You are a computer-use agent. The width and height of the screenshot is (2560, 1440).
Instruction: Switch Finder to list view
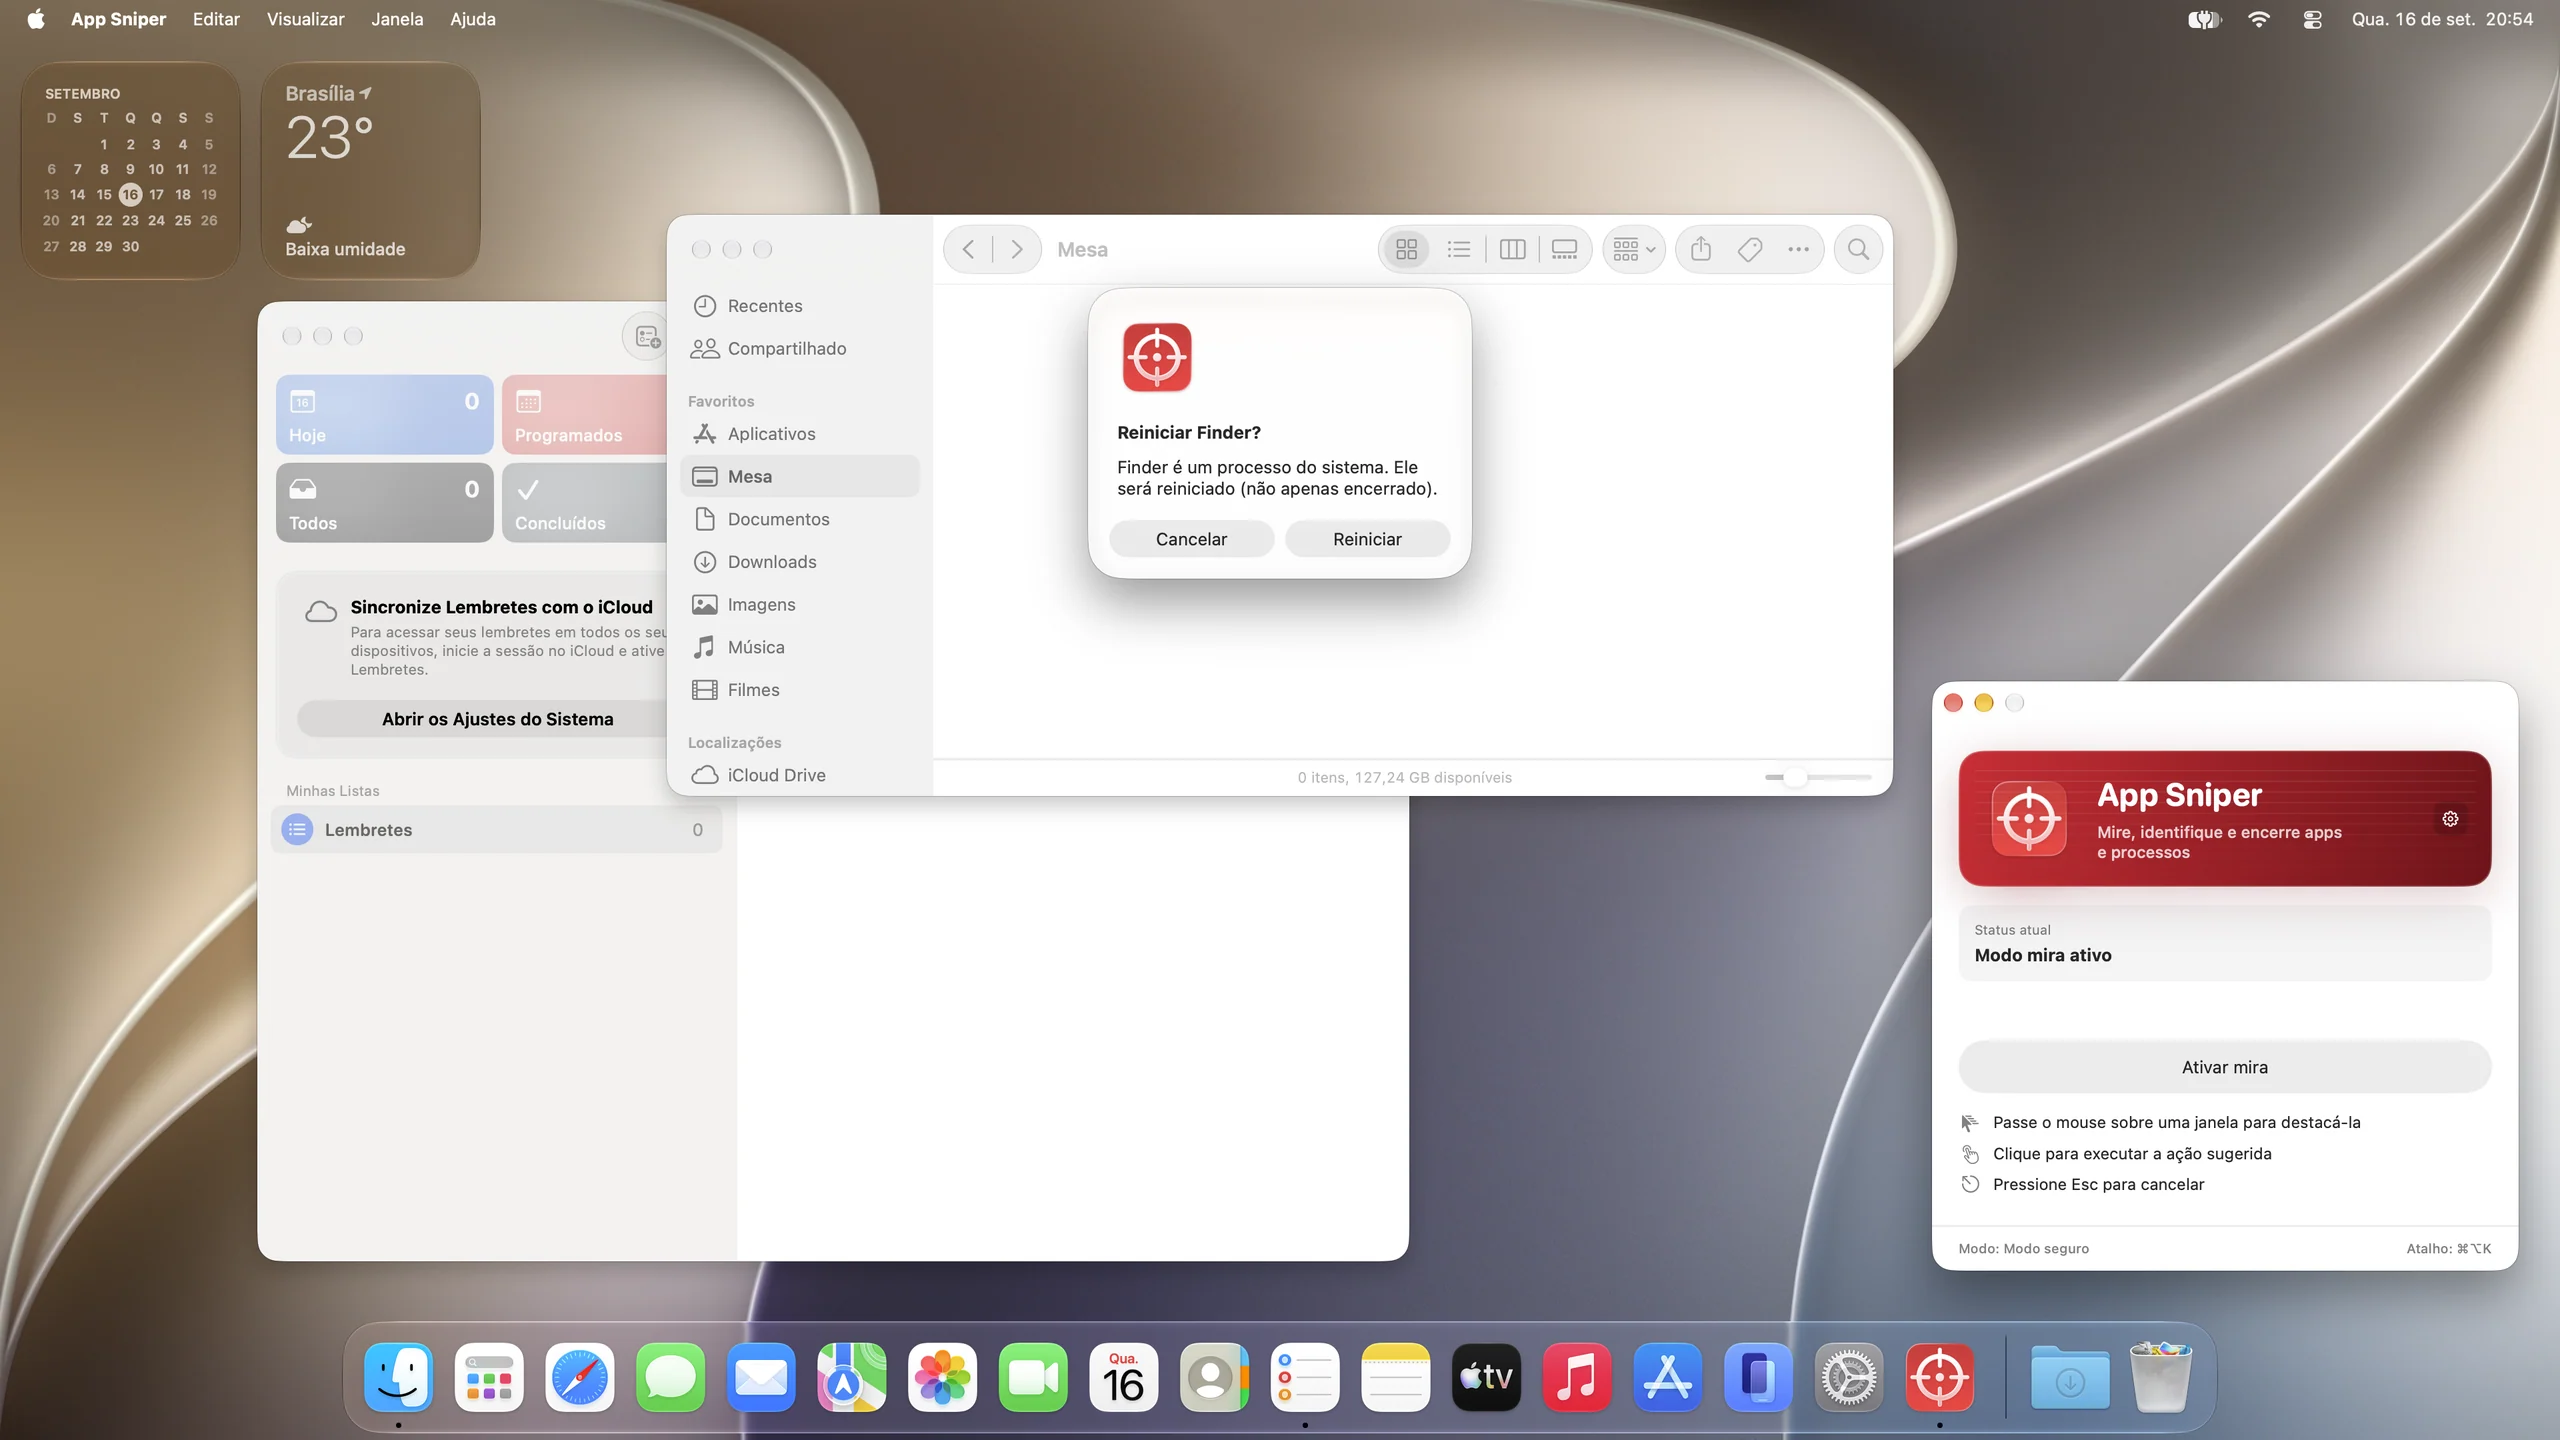pos(1459,249)
